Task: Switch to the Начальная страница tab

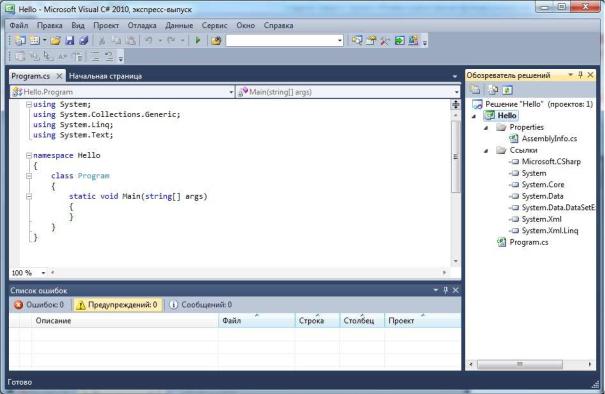Action: click(105, 76)
